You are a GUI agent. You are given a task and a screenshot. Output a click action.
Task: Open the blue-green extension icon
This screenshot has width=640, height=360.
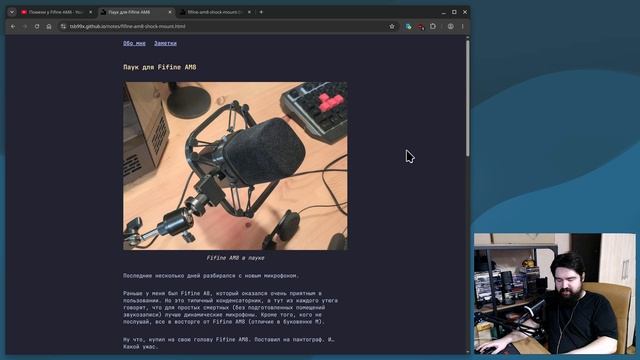[x=408, y=27]
